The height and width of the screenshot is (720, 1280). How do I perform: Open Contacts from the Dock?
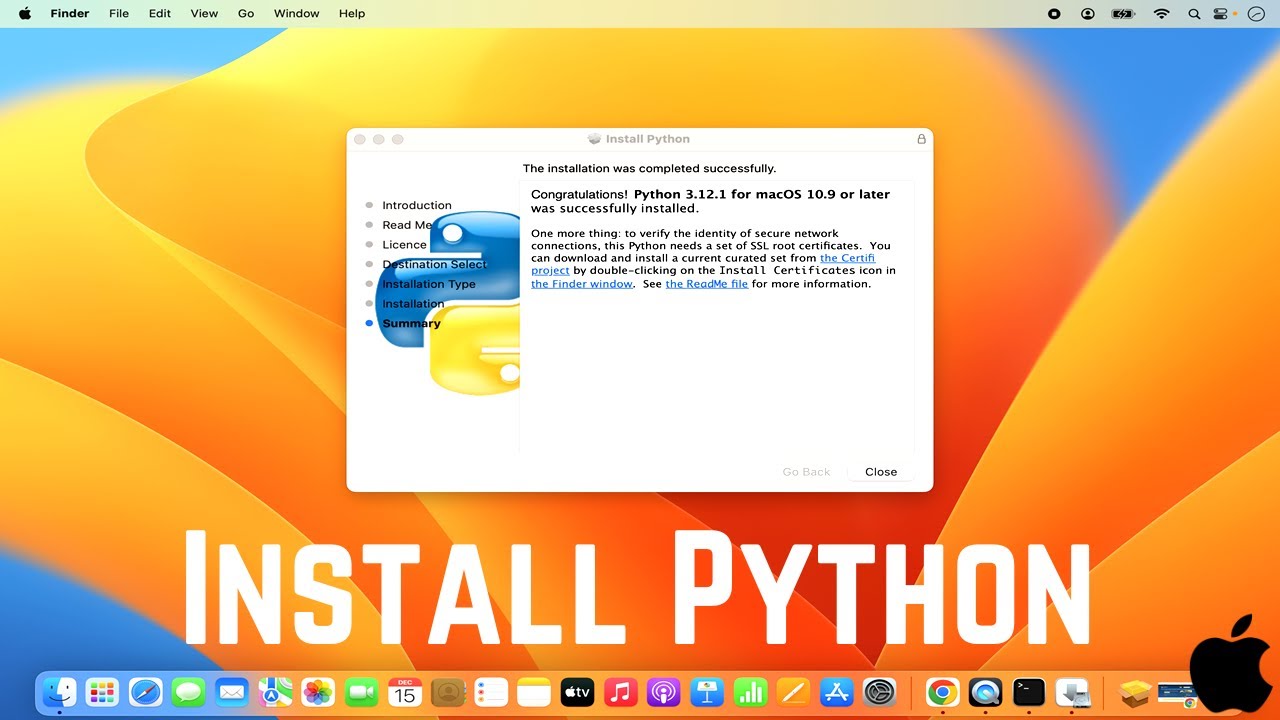click(448, 692)
